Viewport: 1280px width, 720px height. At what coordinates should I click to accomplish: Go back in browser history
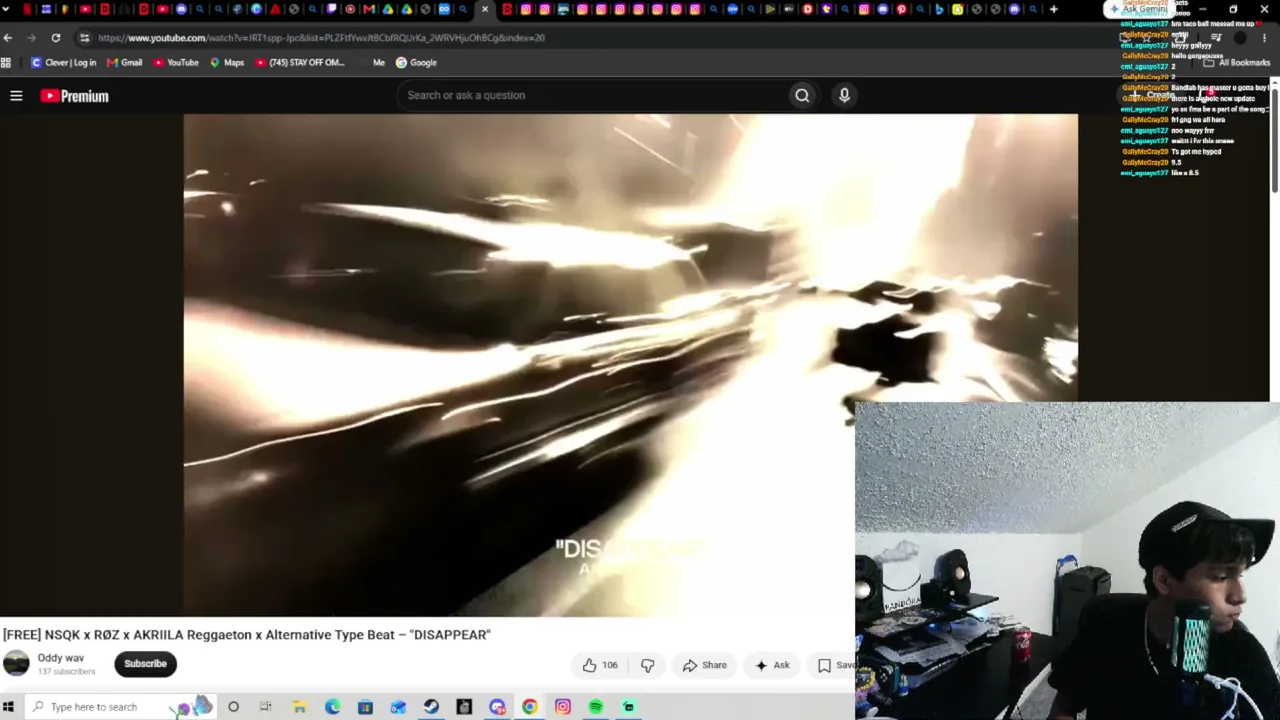pyautogui.click(x=8, y=38)
